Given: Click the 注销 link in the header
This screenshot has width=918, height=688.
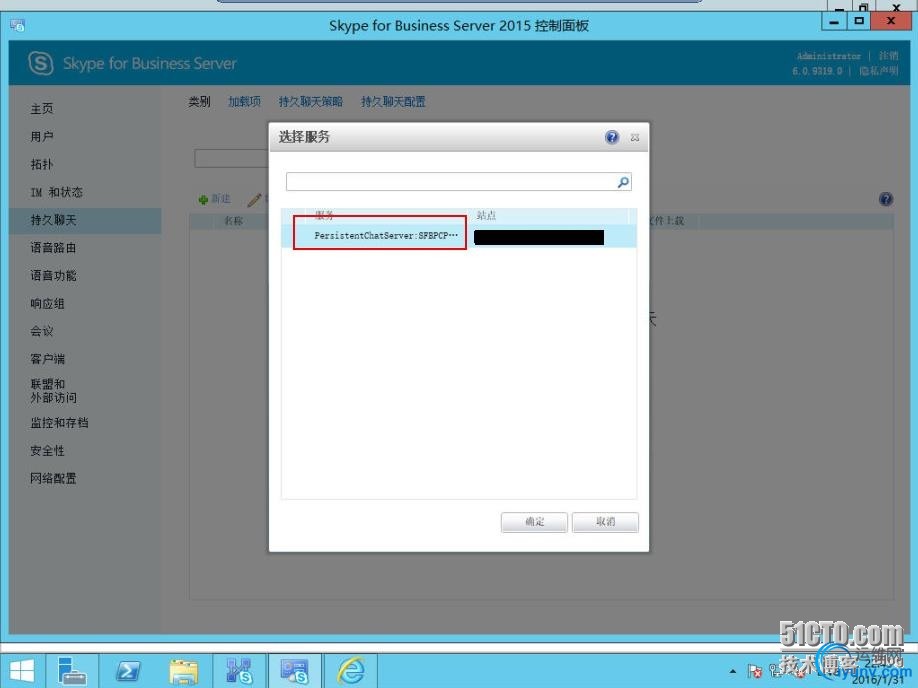Looking at the screenshot, I should point(888,56).
